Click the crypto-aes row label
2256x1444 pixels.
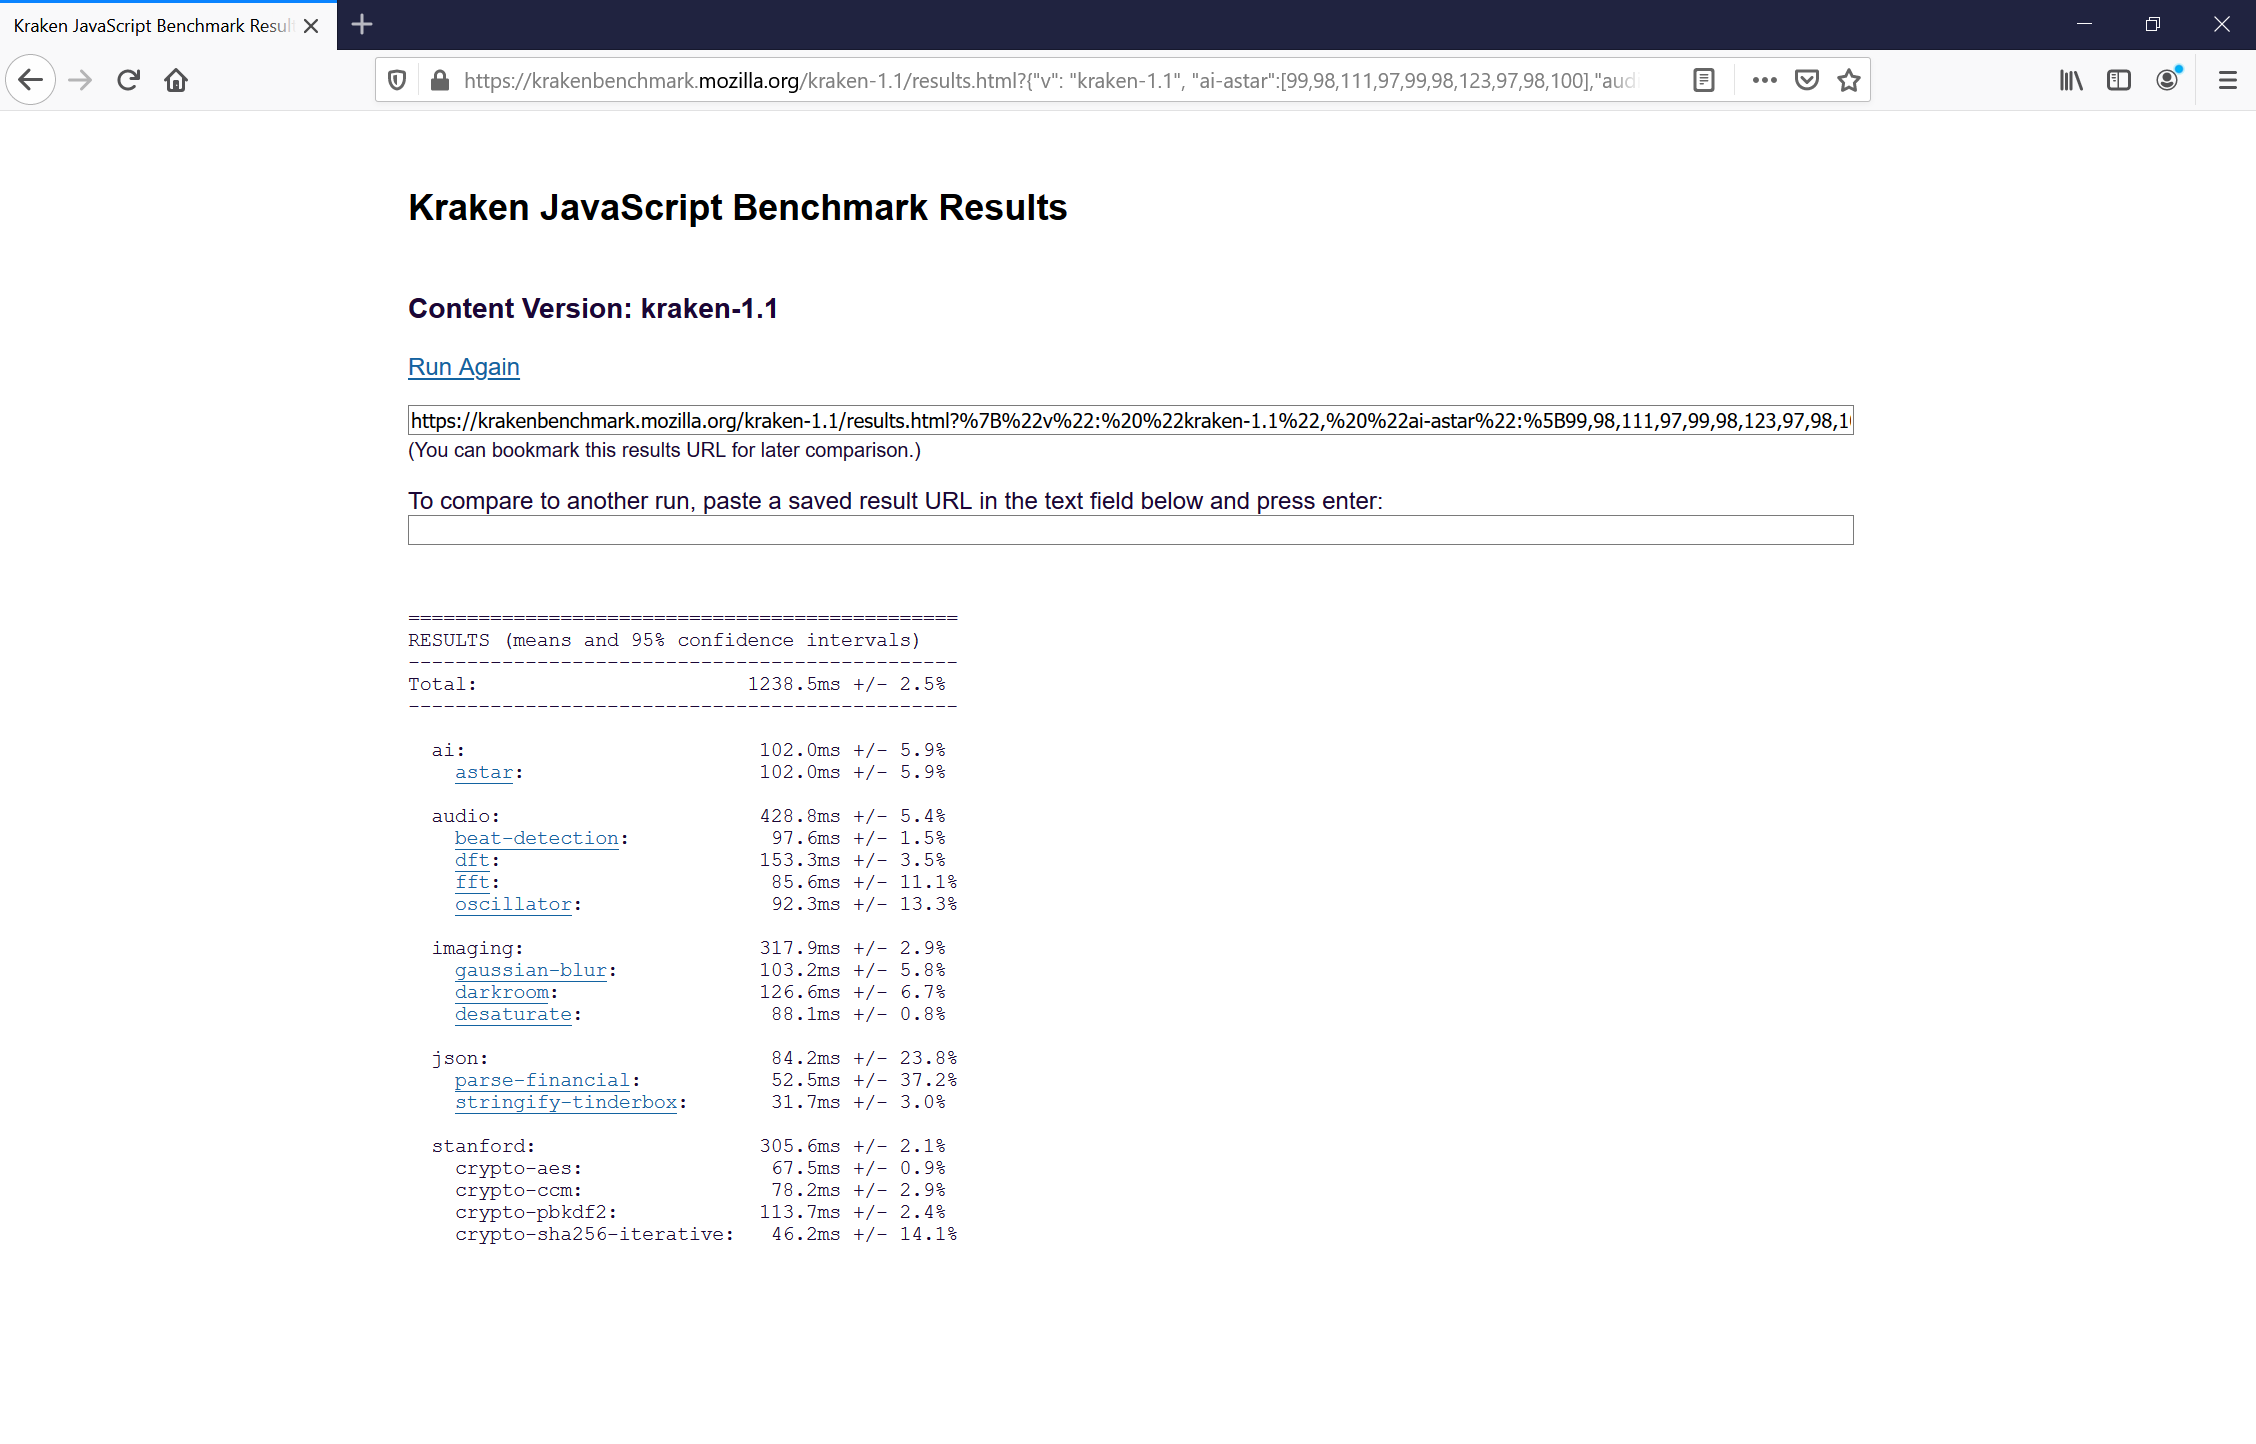(519, 1168)
